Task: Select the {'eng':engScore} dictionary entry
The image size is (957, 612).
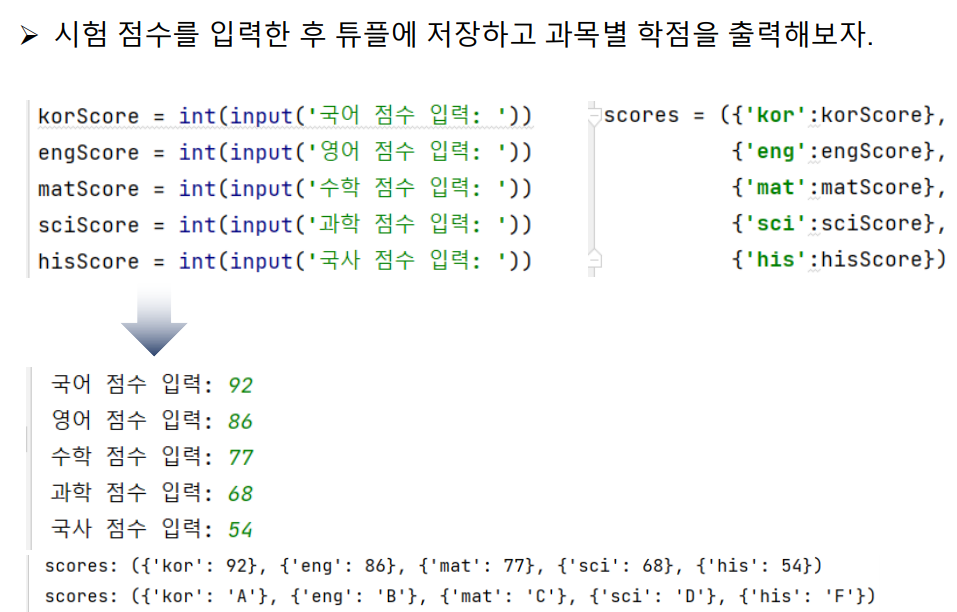Action: tap(838, 151)
